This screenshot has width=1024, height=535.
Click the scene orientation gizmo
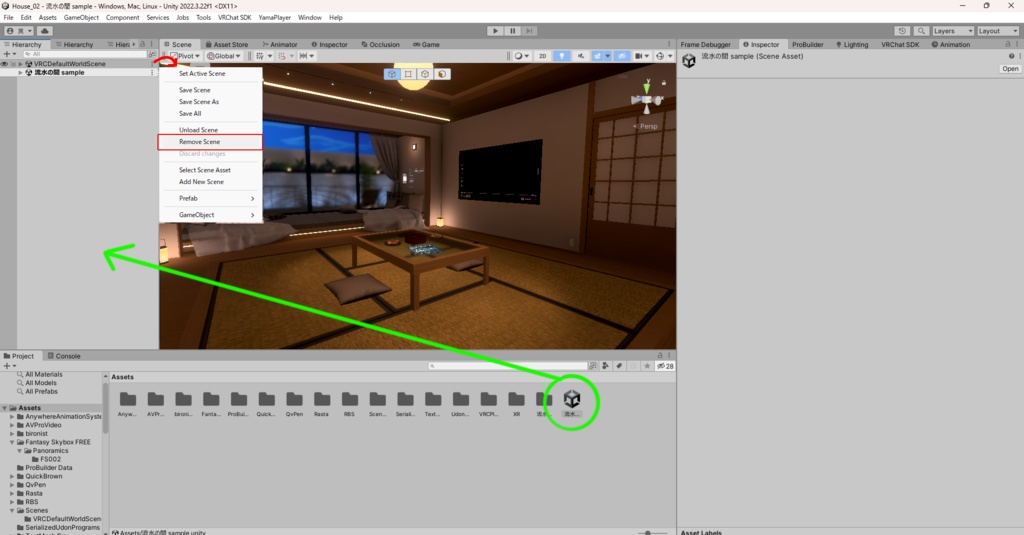click(647, 99)
